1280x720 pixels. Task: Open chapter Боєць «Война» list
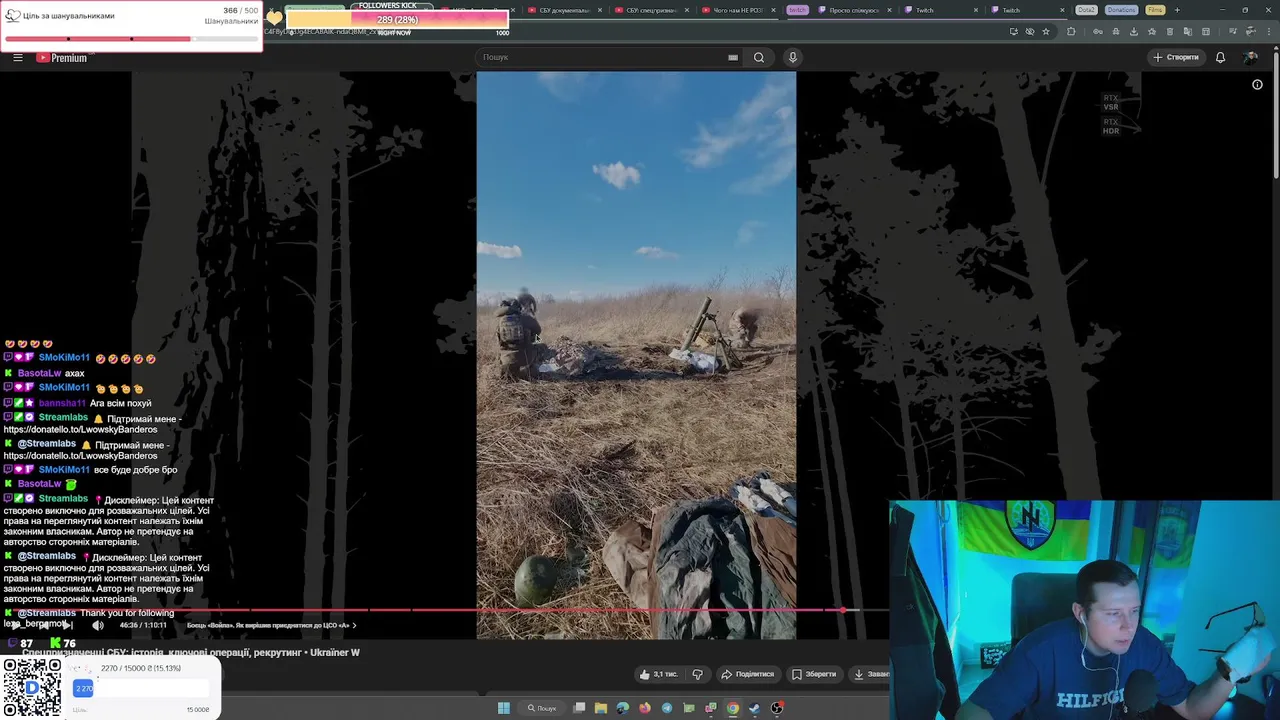271,625
